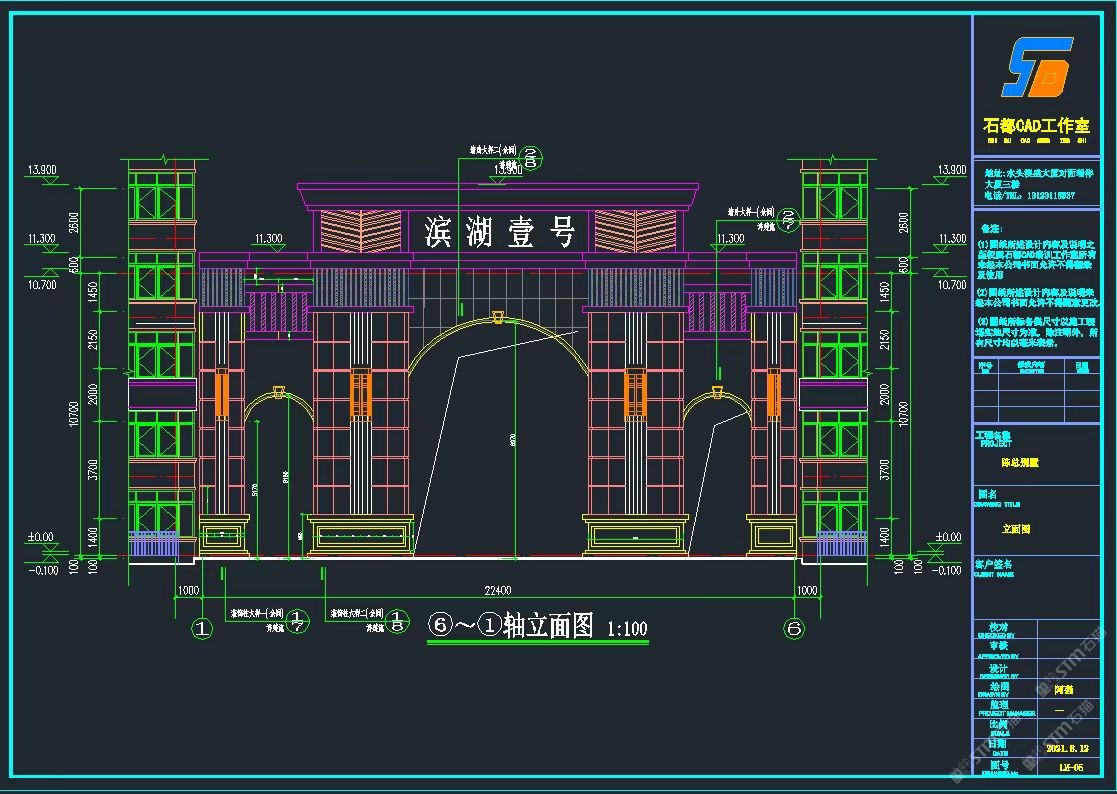Click axis bubble 6 at bottom right
This screenshot has height=794, width=1117.
794,629
